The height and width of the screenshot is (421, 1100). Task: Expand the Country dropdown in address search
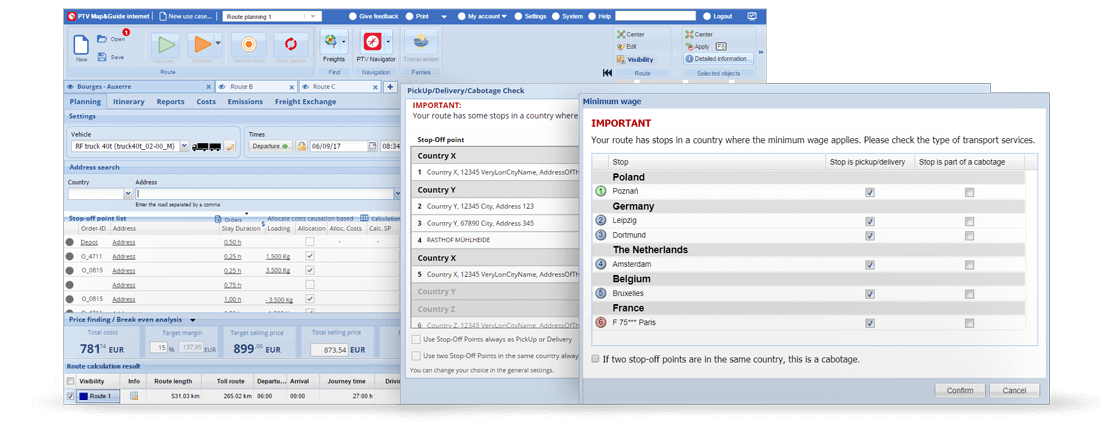click(x=128, y=194)
